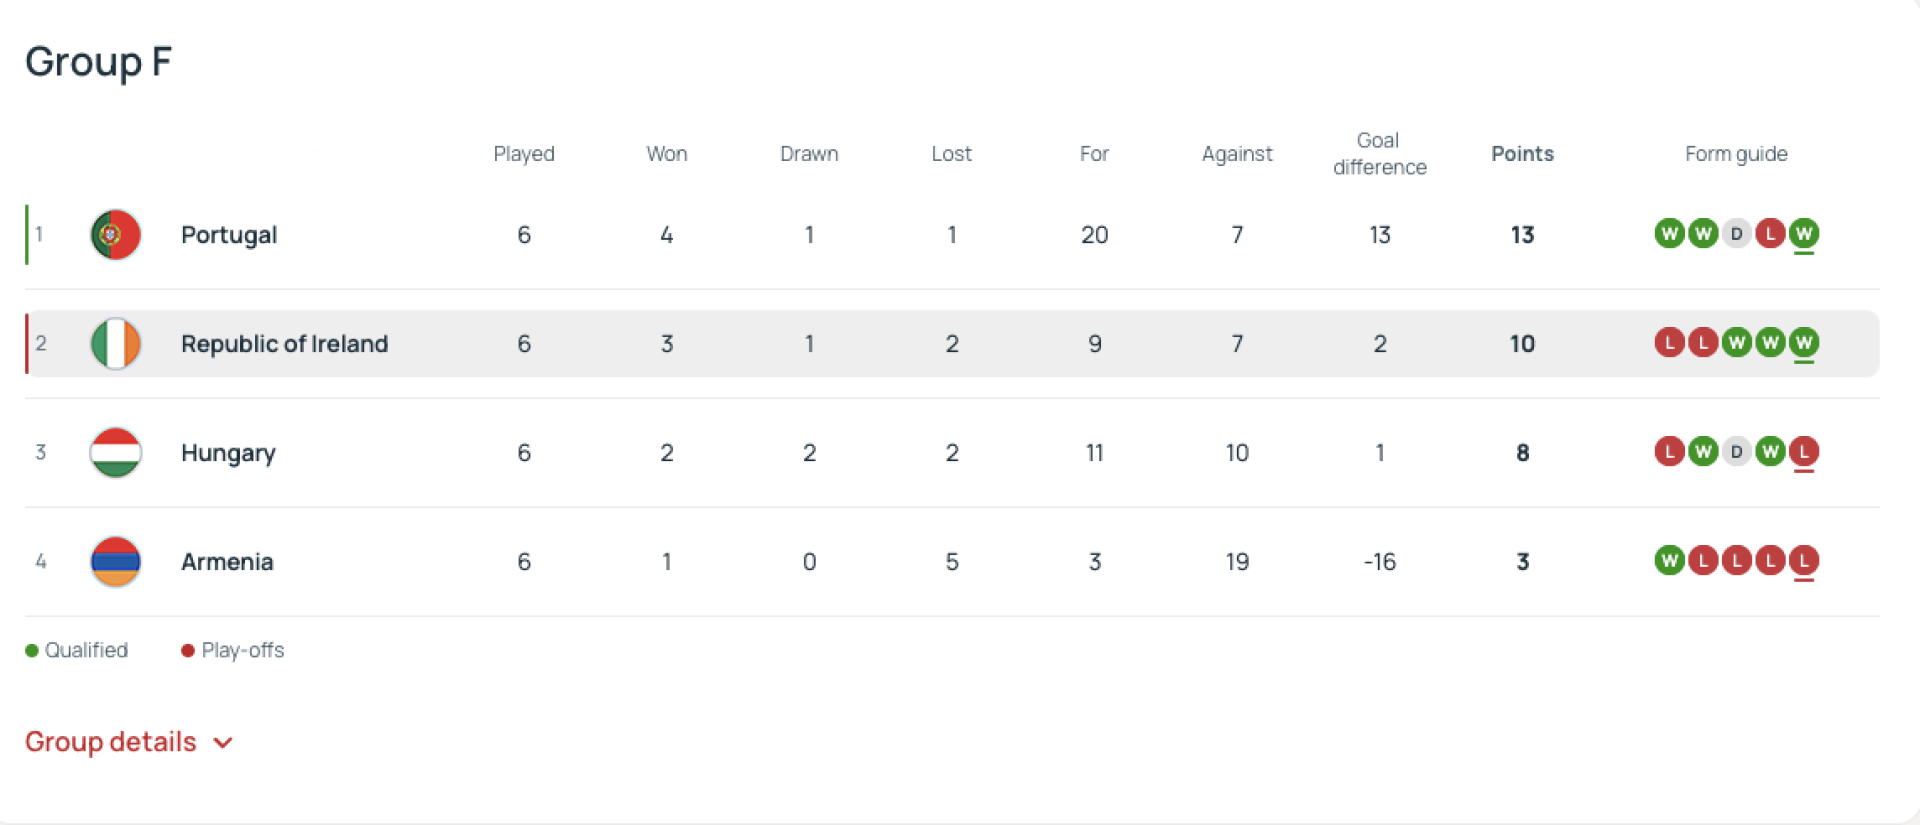Click Portugal's latest underlined win badge
This screenshot has width=1920, height=825.
click(1804, 234)
